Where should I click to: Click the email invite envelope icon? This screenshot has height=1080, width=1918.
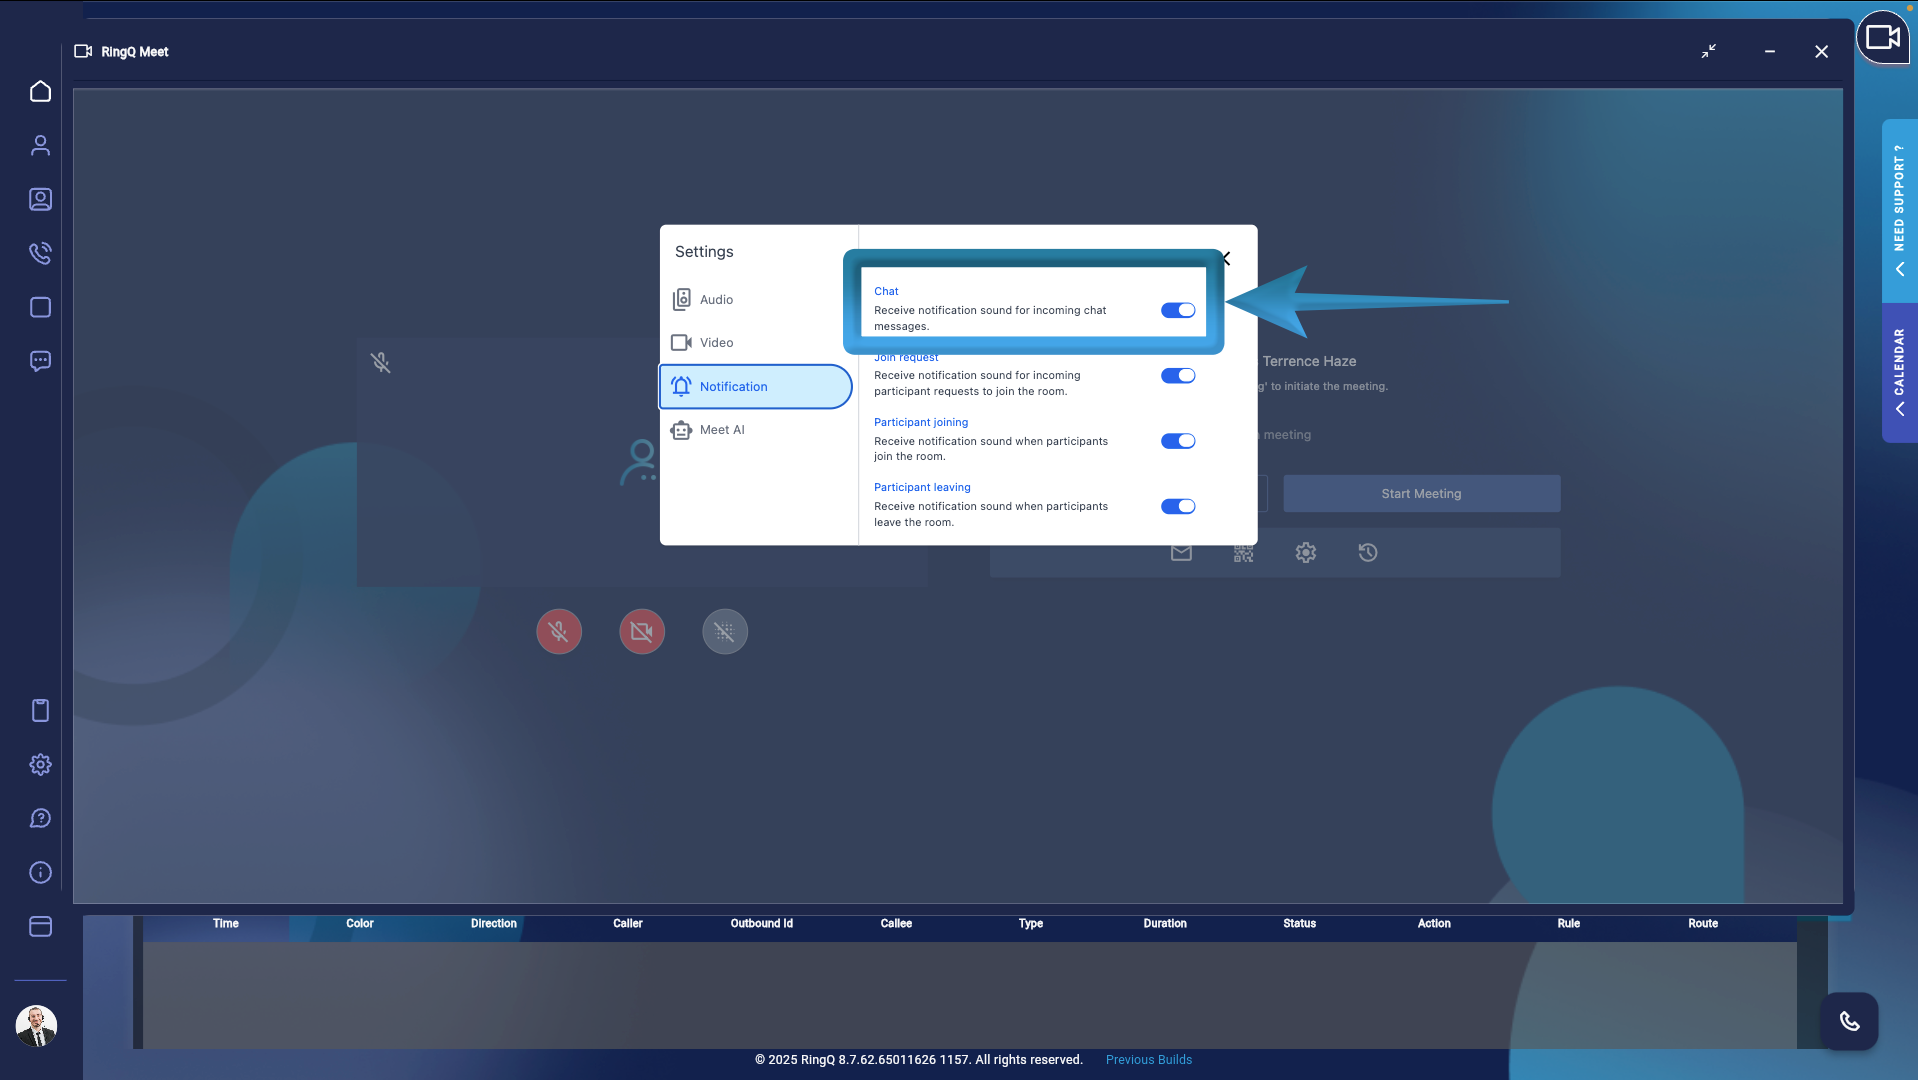1181,552
